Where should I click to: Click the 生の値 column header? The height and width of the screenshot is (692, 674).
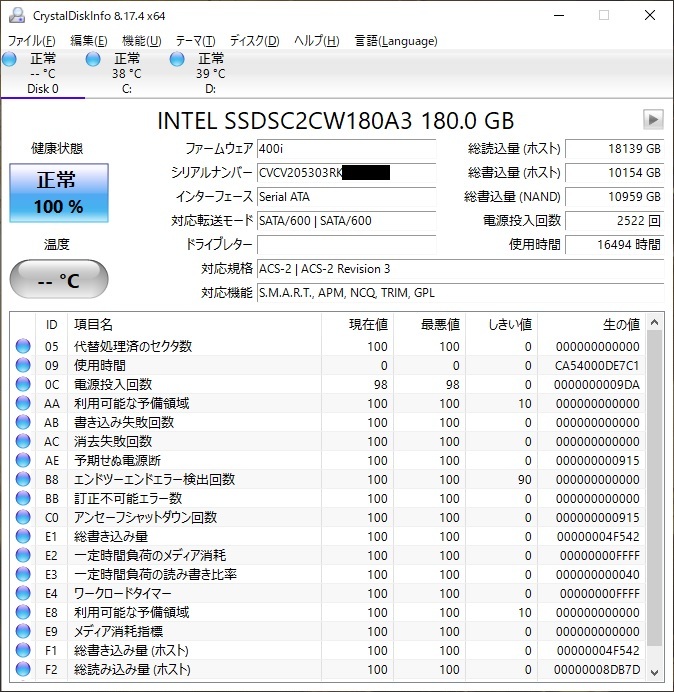[591, 324]
